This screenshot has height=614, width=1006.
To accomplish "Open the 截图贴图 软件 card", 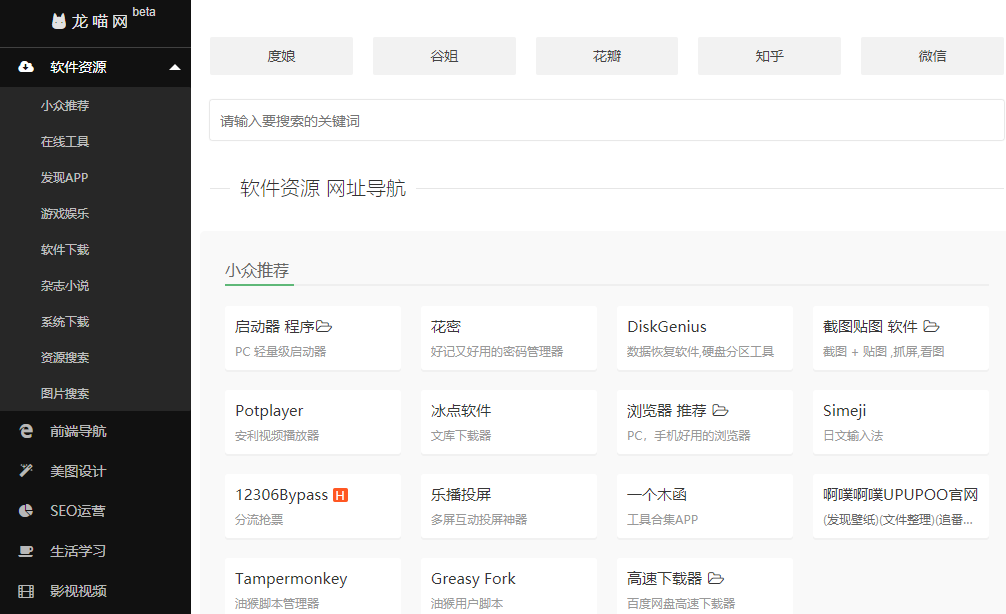I will [x=901, y=338].
